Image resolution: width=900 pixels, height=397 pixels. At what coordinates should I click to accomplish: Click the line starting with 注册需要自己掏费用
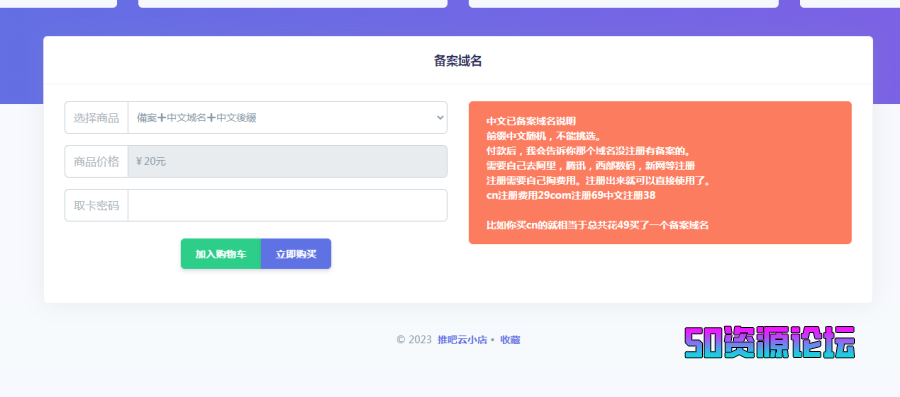[x=600, y=181]
